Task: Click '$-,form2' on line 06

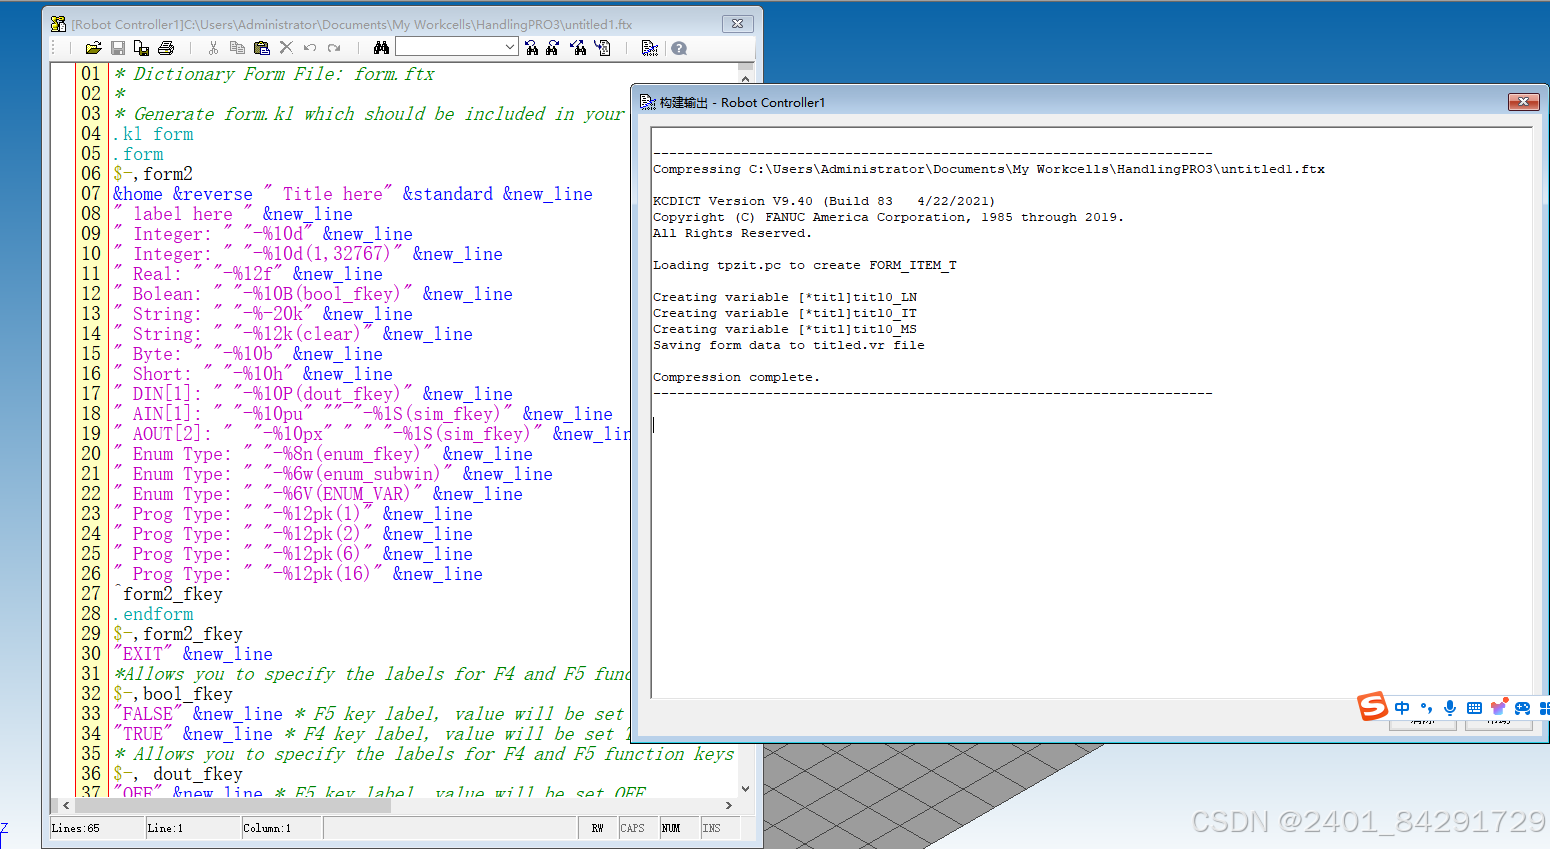Action: click(x=153, y=174)
